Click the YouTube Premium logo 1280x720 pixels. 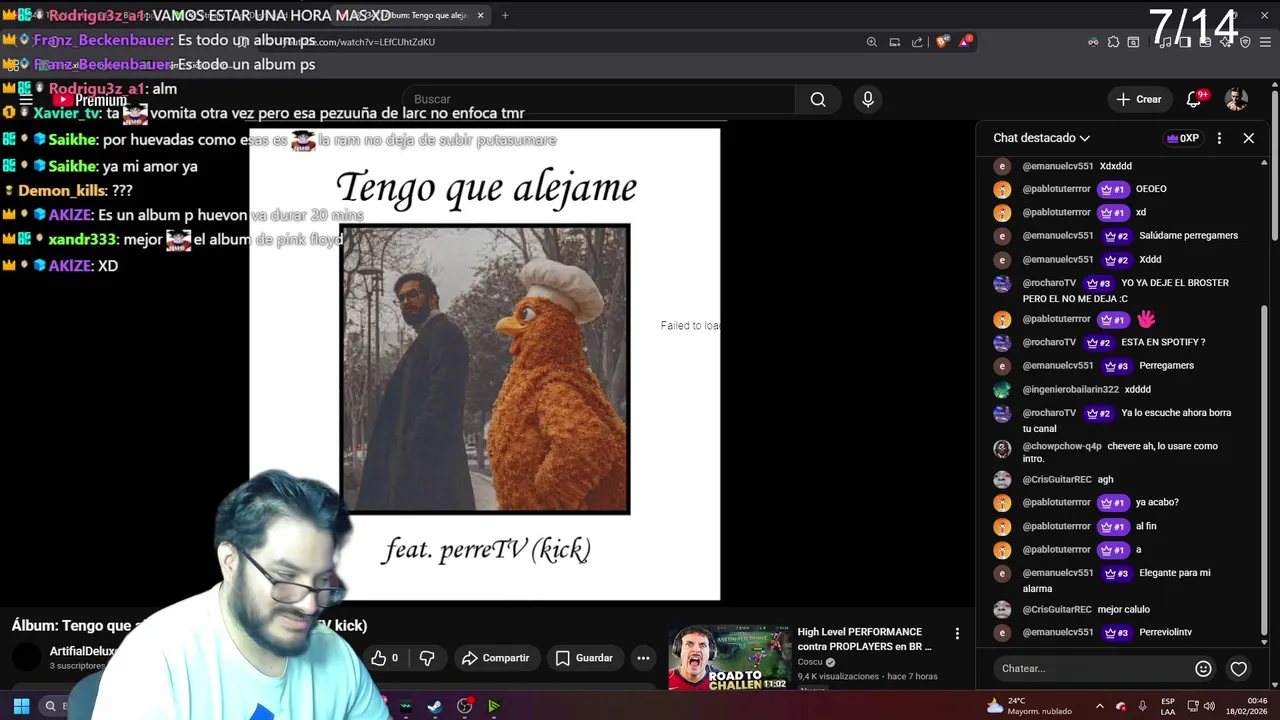90,100
